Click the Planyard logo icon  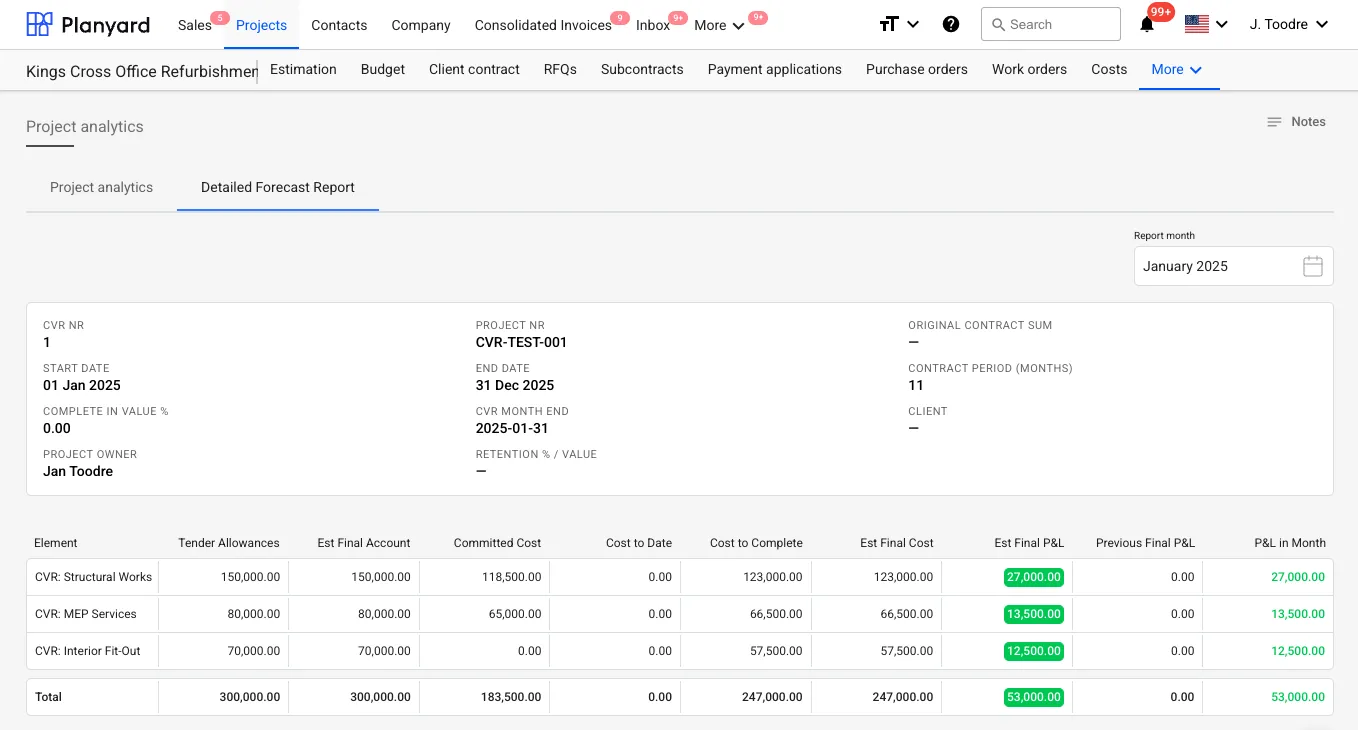(39, 25)
